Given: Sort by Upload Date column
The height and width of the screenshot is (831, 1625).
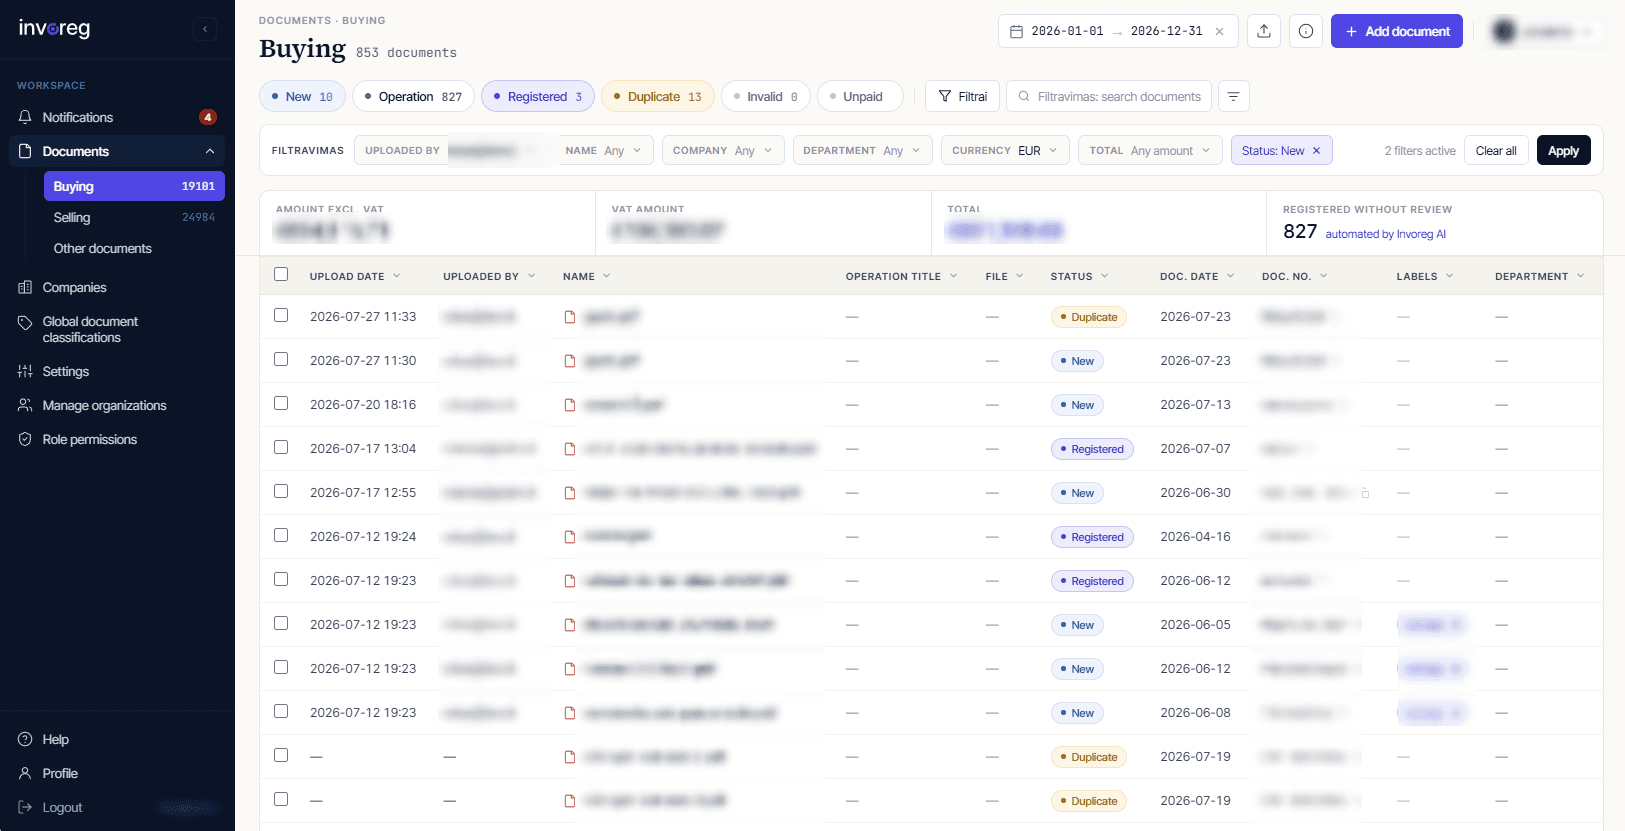Looking at the screenshot, I should [354, 276].
